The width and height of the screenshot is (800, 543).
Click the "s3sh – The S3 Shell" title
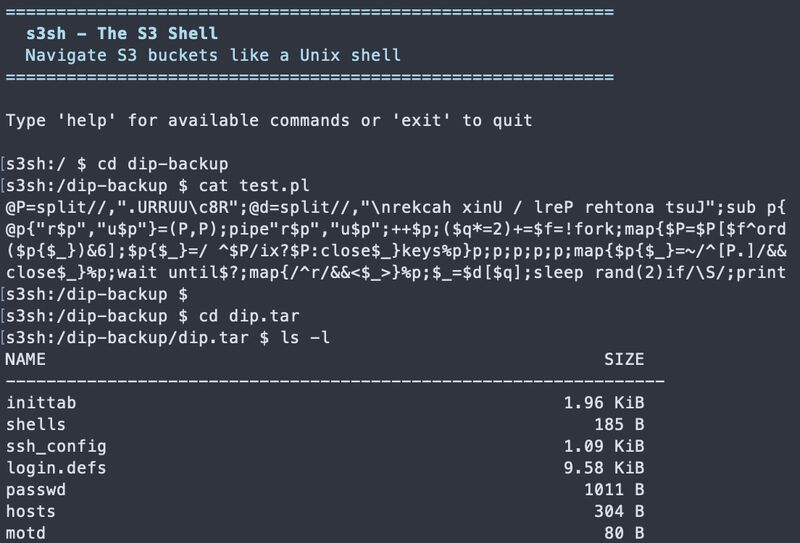click(122, 33)
